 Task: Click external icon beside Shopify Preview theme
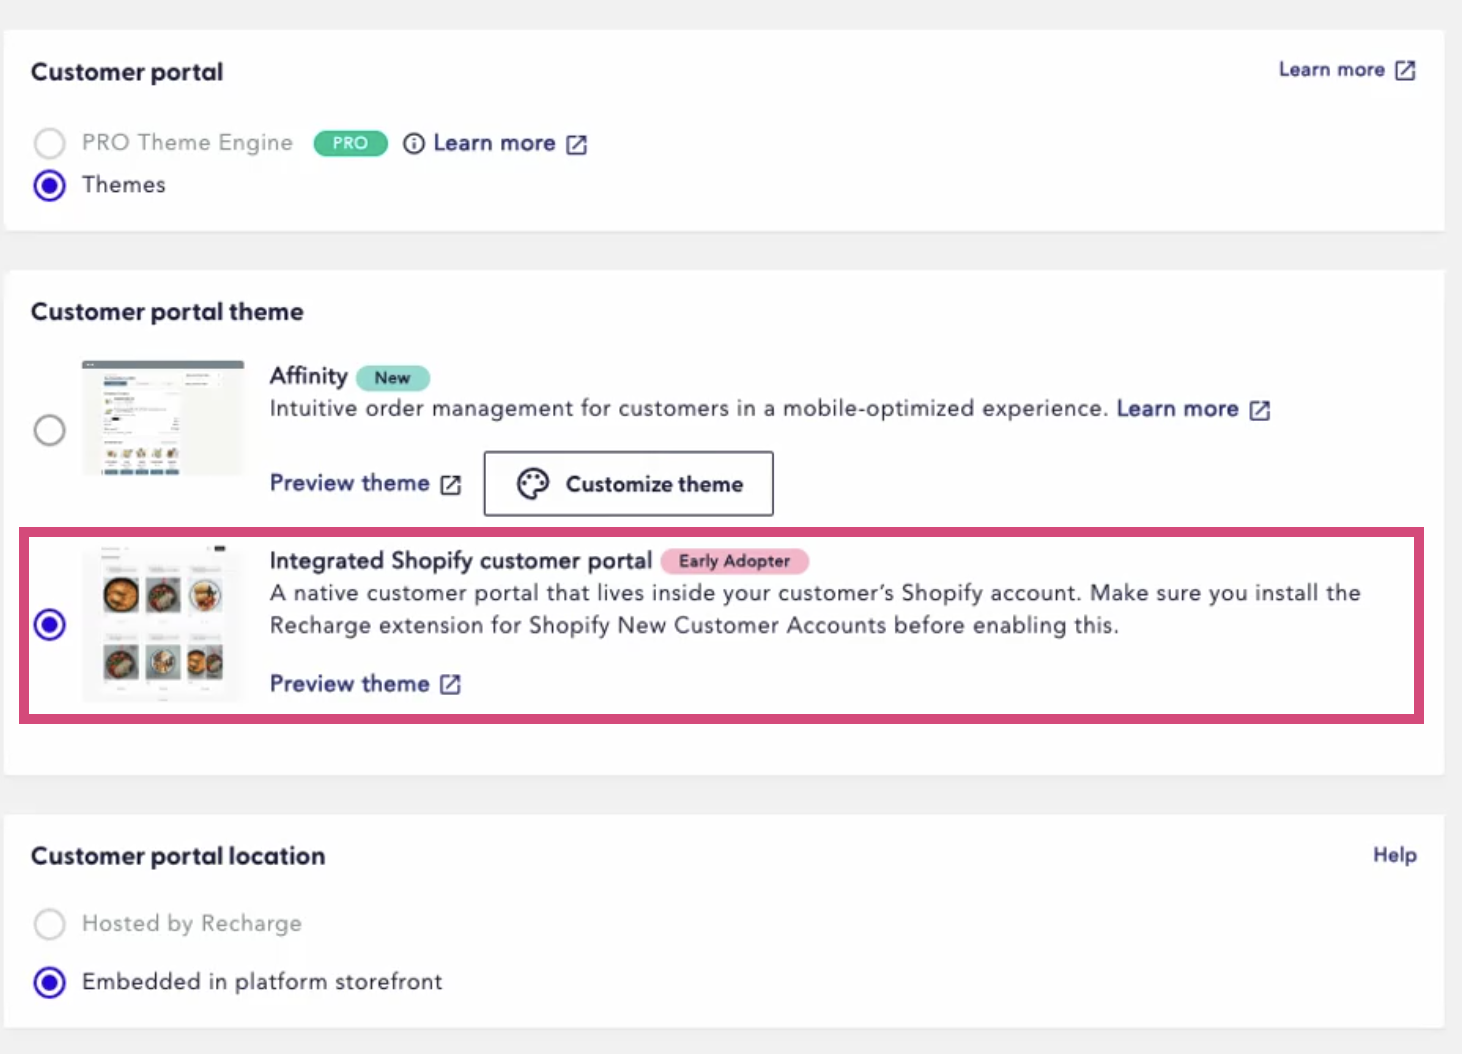pos(451,684)
